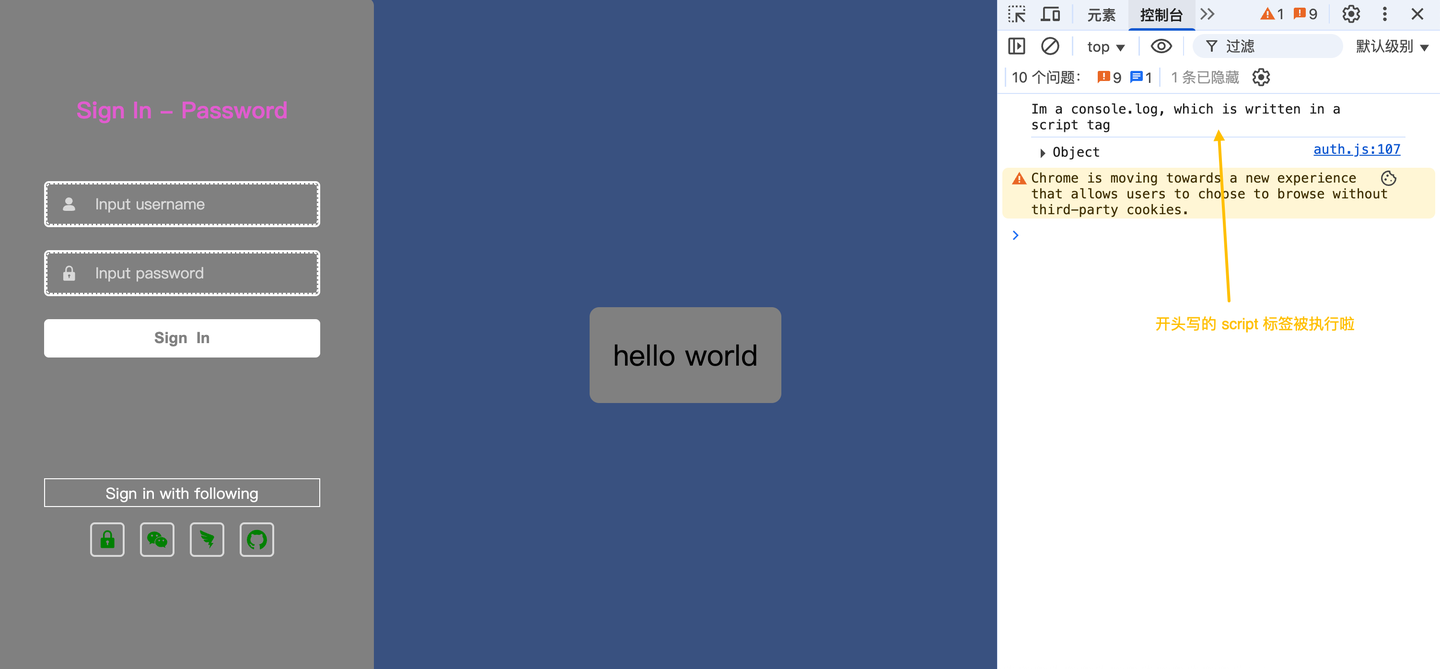Image resolution: width=1440 pixels, height=669 pixels.
Task: Toggle the device toolbar icon
Action: click(1051, 14)
